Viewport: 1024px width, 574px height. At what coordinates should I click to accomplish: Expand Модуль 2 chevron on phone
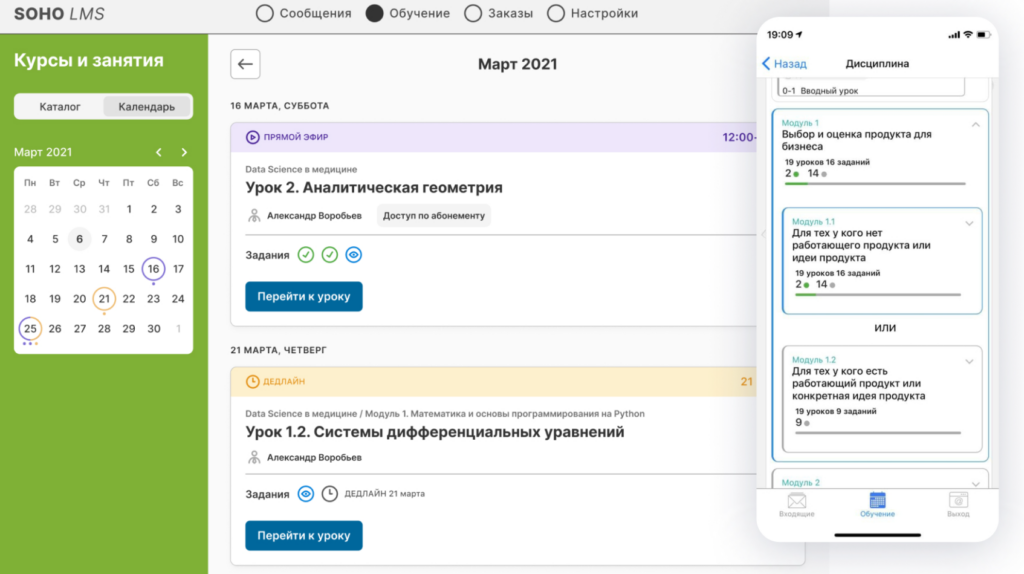pos(975,484)
